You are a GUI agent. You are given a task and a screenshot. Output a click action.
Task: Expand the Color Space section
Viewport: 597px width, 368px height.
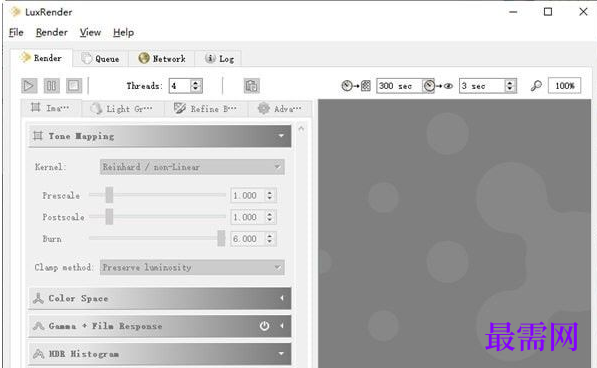coord(282,298)
